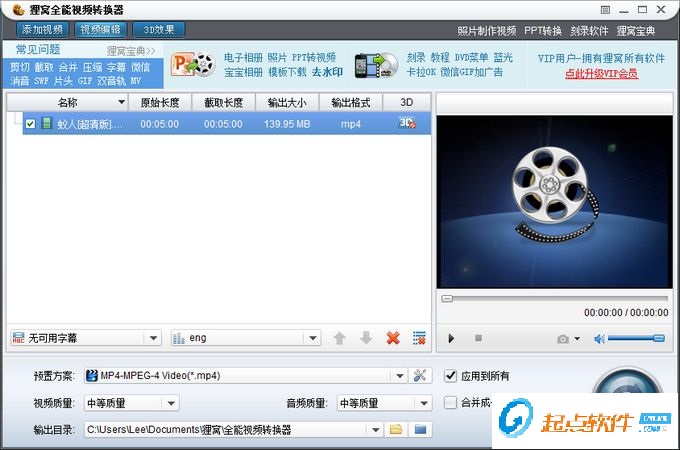Open 刻录软件 menu item

click(589, 31)
